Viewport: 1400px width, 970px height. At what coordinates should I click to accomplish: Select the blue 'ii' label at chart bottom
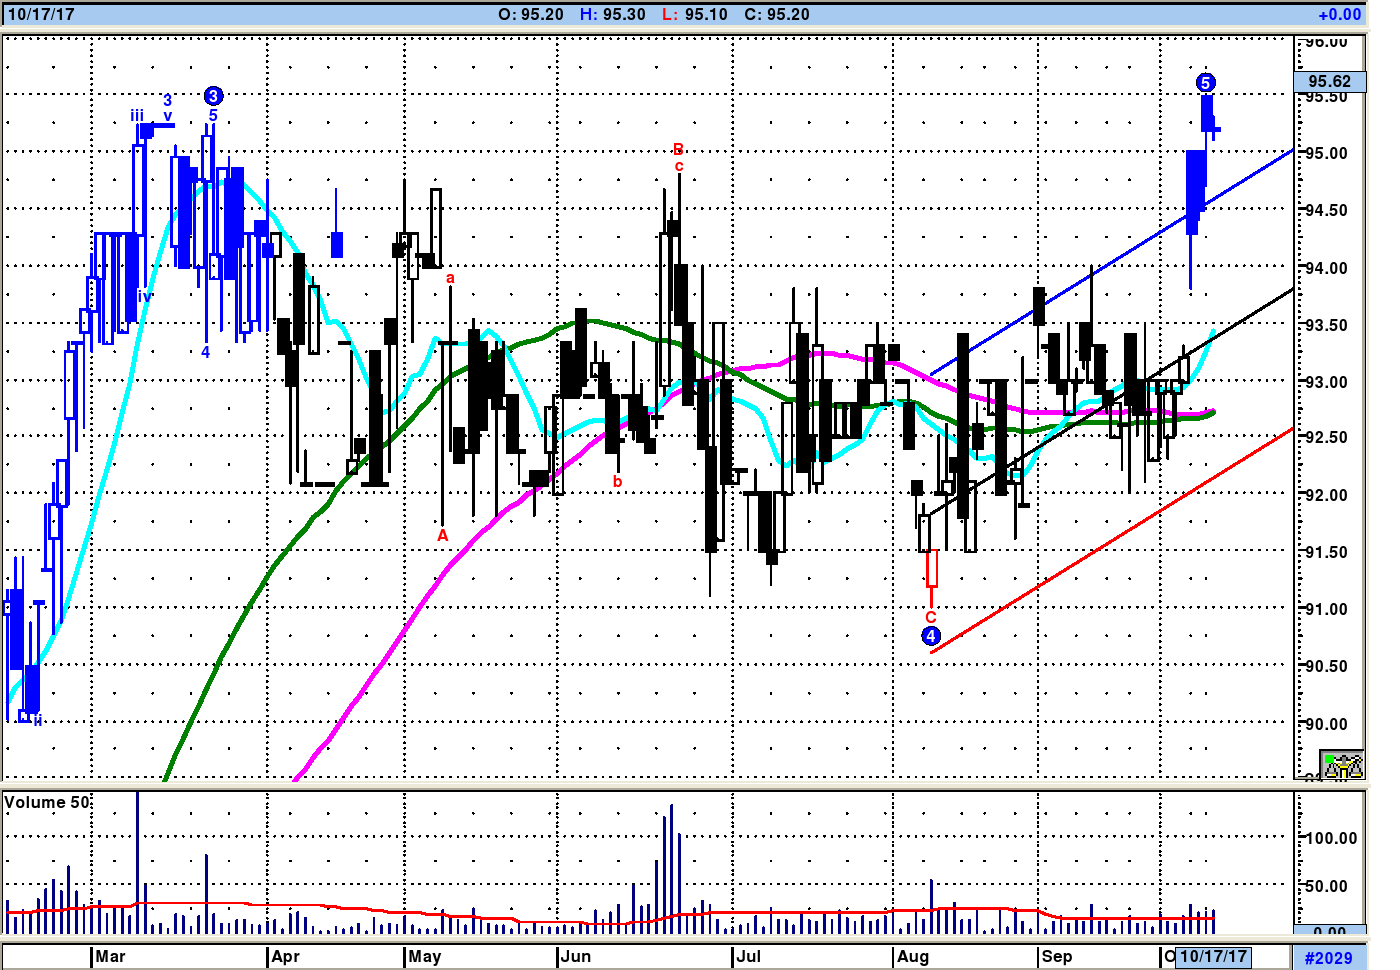point(37,720)
